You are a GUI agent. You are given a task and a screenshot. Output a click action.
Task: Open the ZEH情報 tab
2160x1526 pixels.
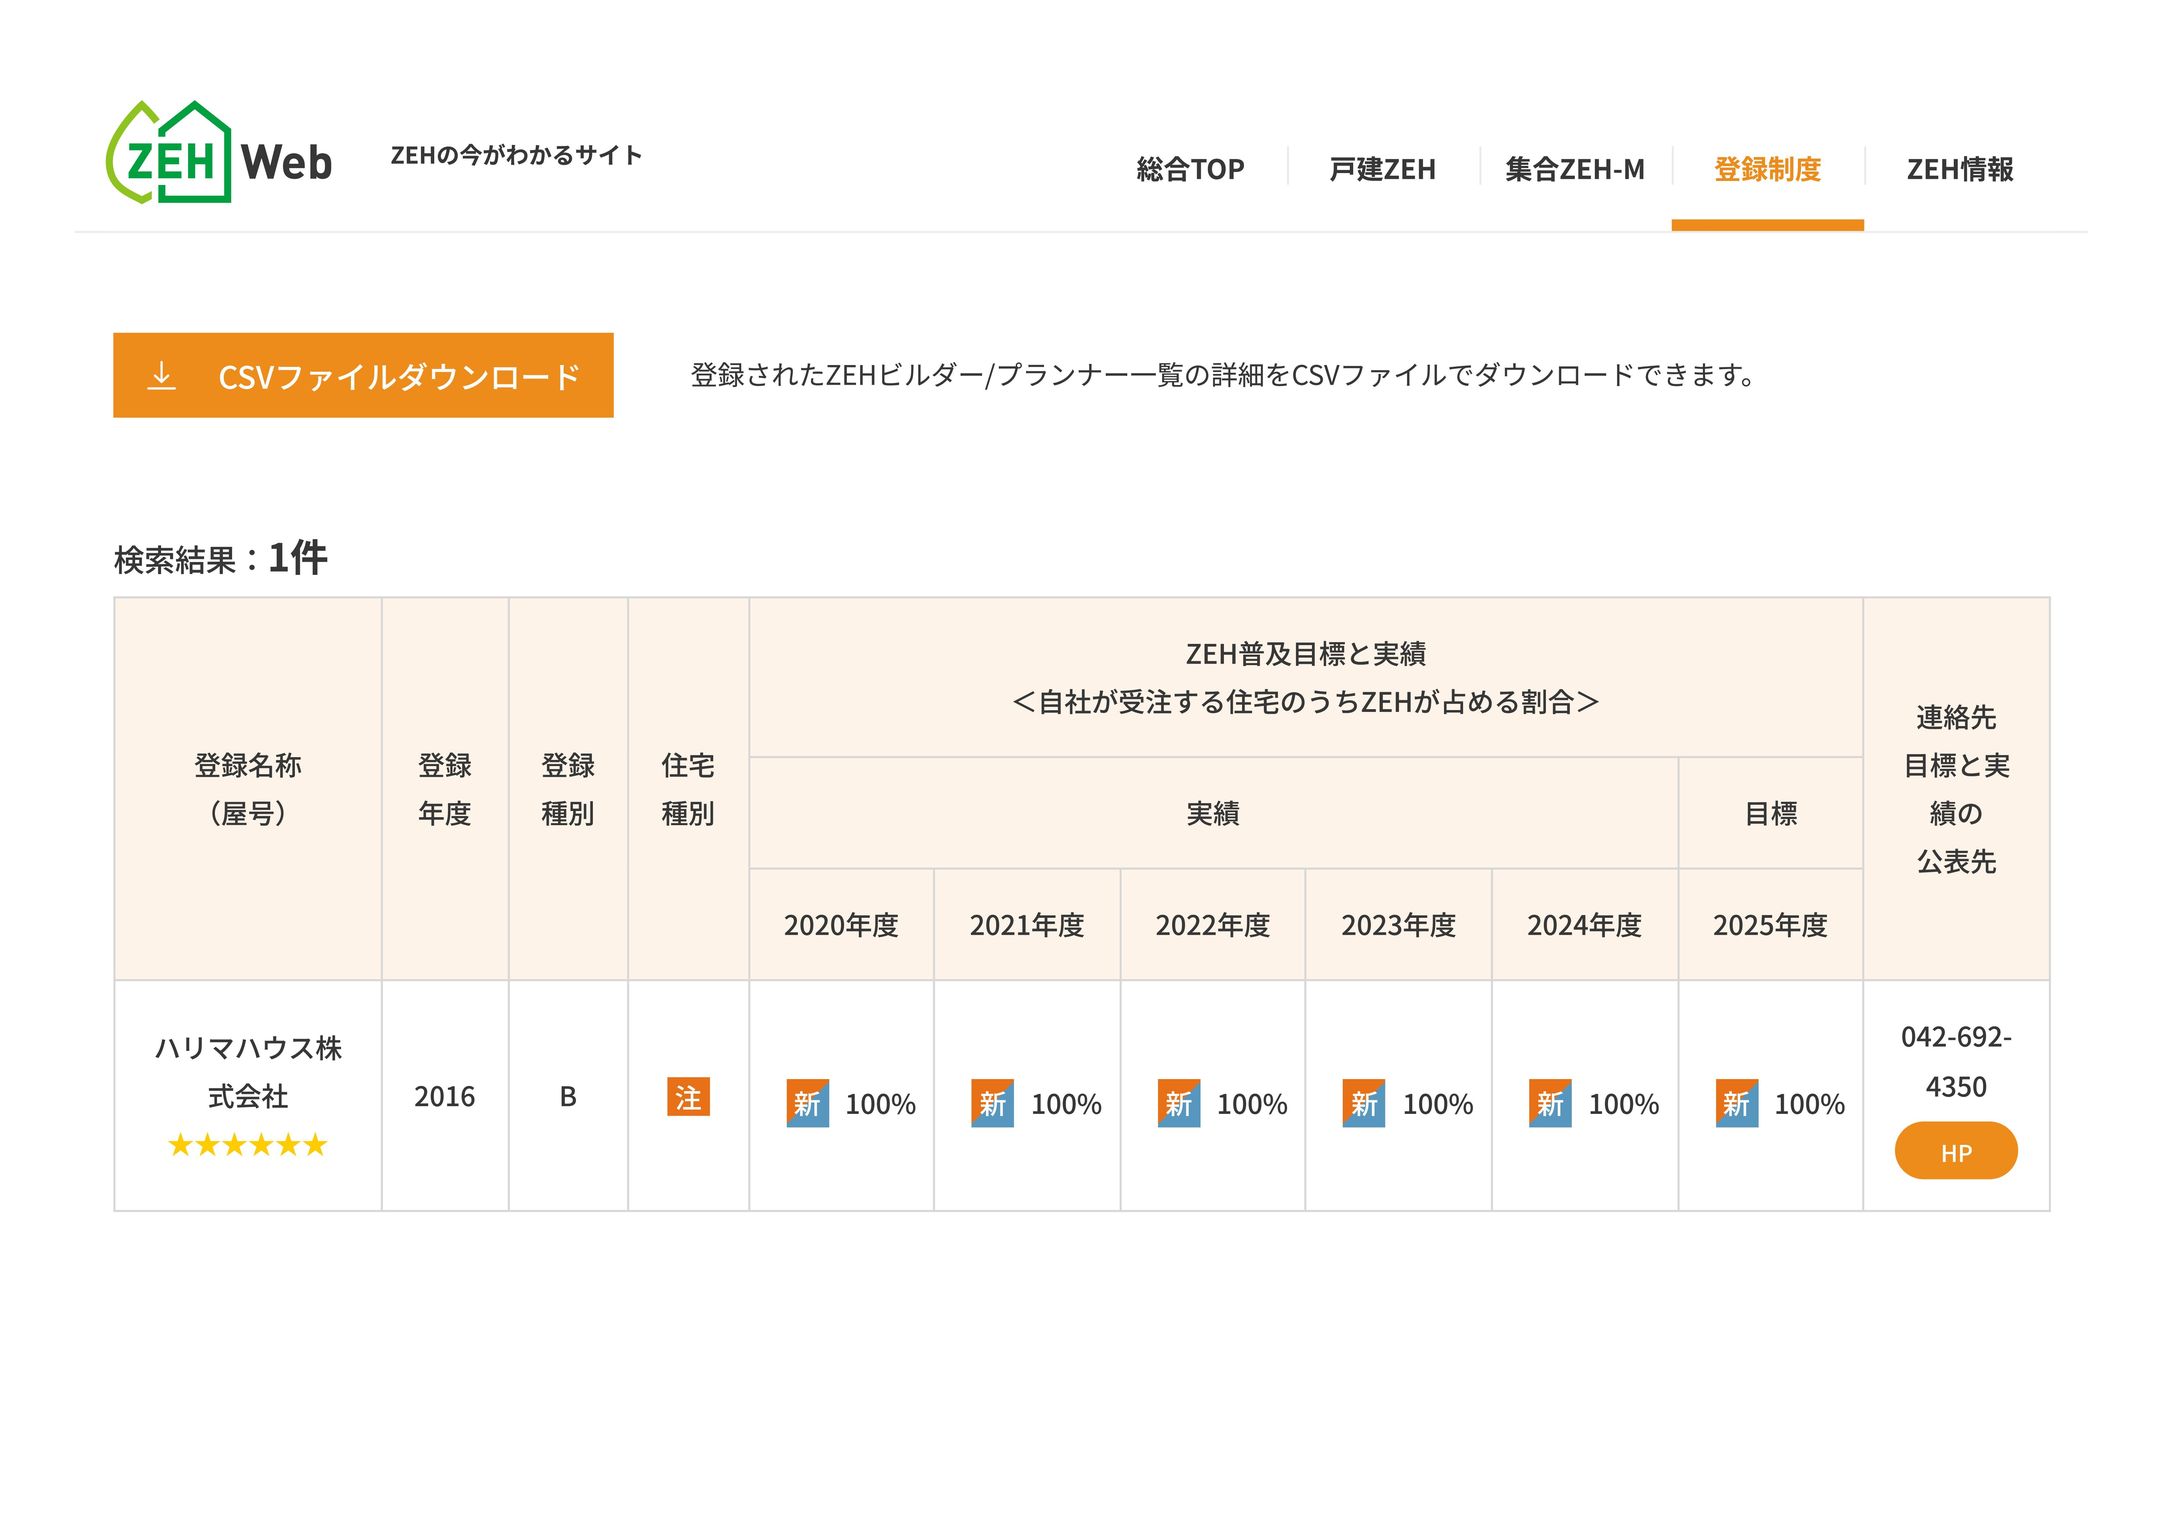(x=1959, y=169)
